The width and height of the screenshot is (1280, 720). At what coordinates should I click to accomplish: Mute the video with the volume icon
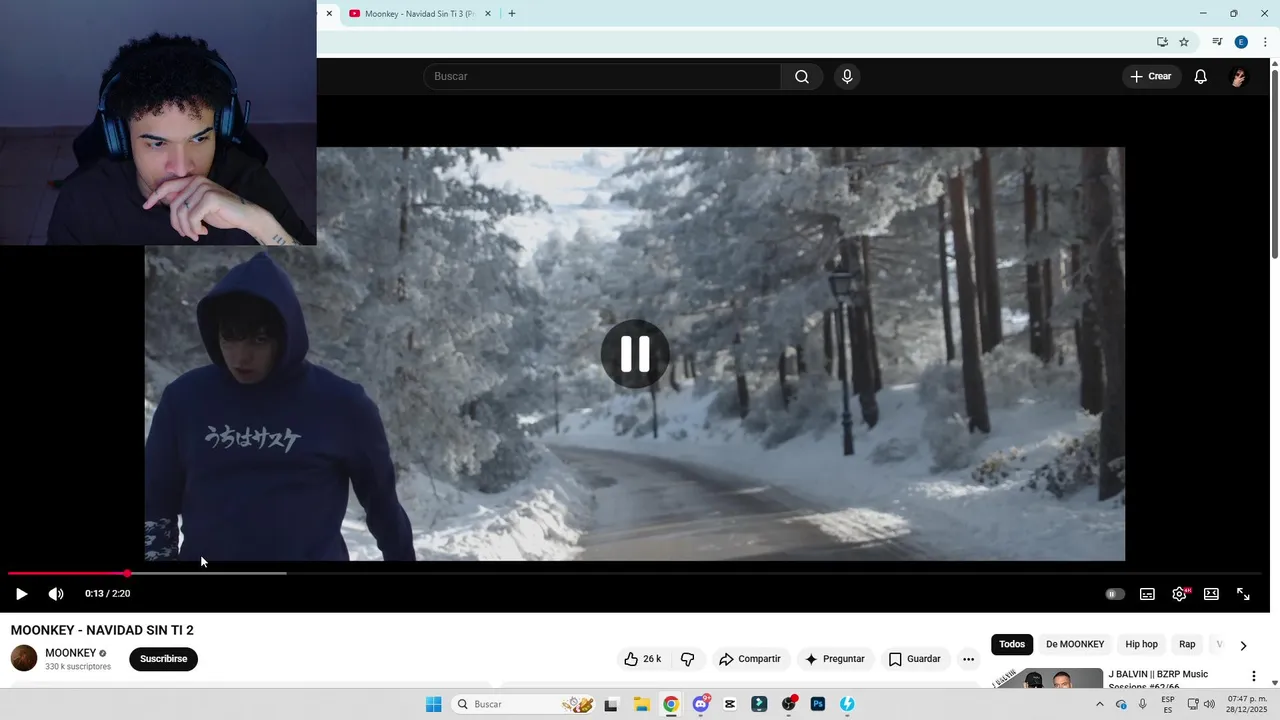pyautogui.click(x=56, y=594)
